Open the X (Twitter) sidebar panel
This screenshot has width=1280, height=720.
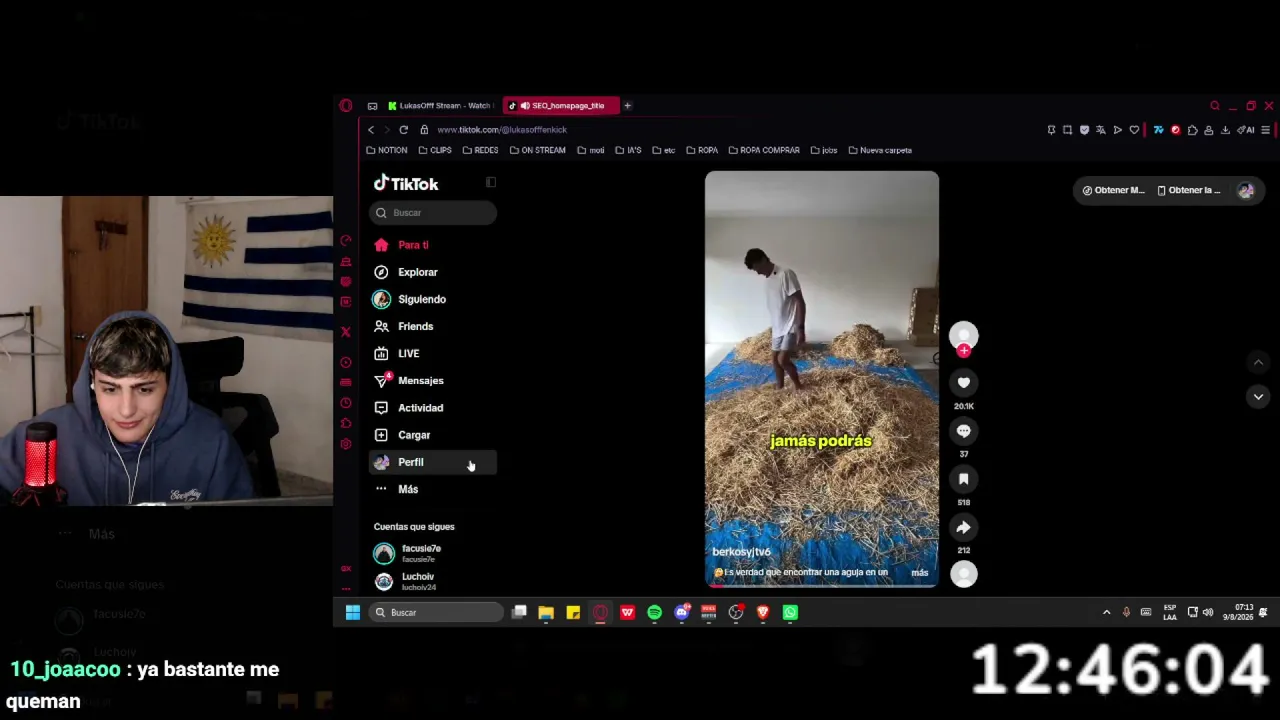(x=346, y=331)
